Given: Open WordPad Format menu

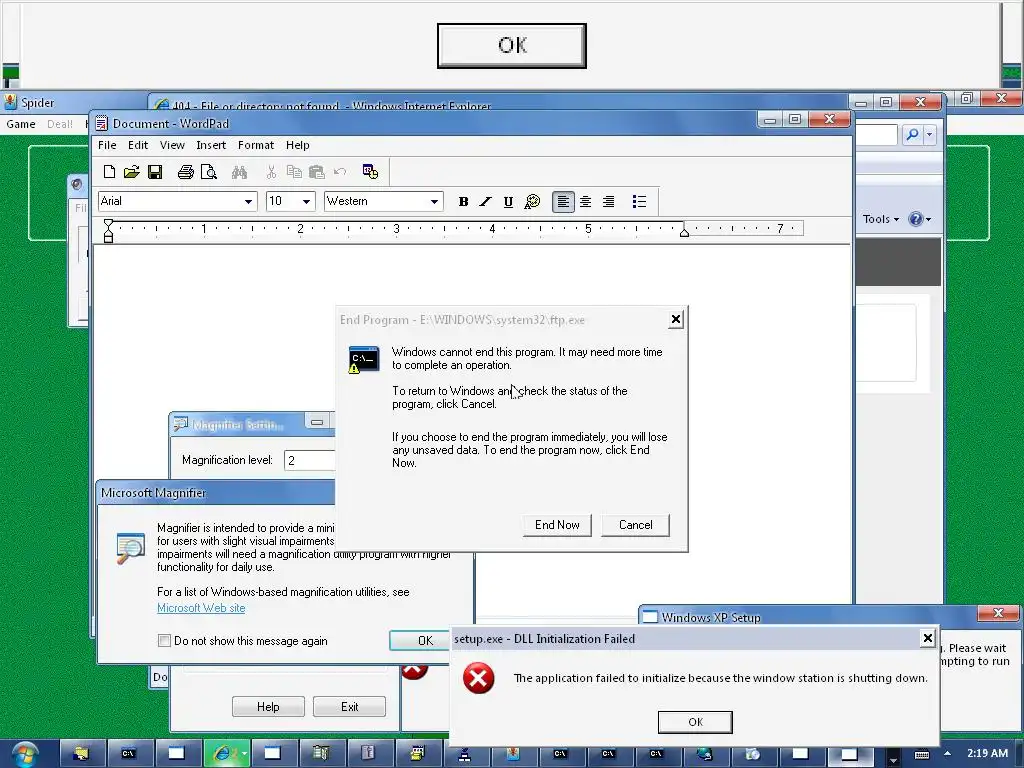Looking at the screenshot, I should tap(256, 145).
